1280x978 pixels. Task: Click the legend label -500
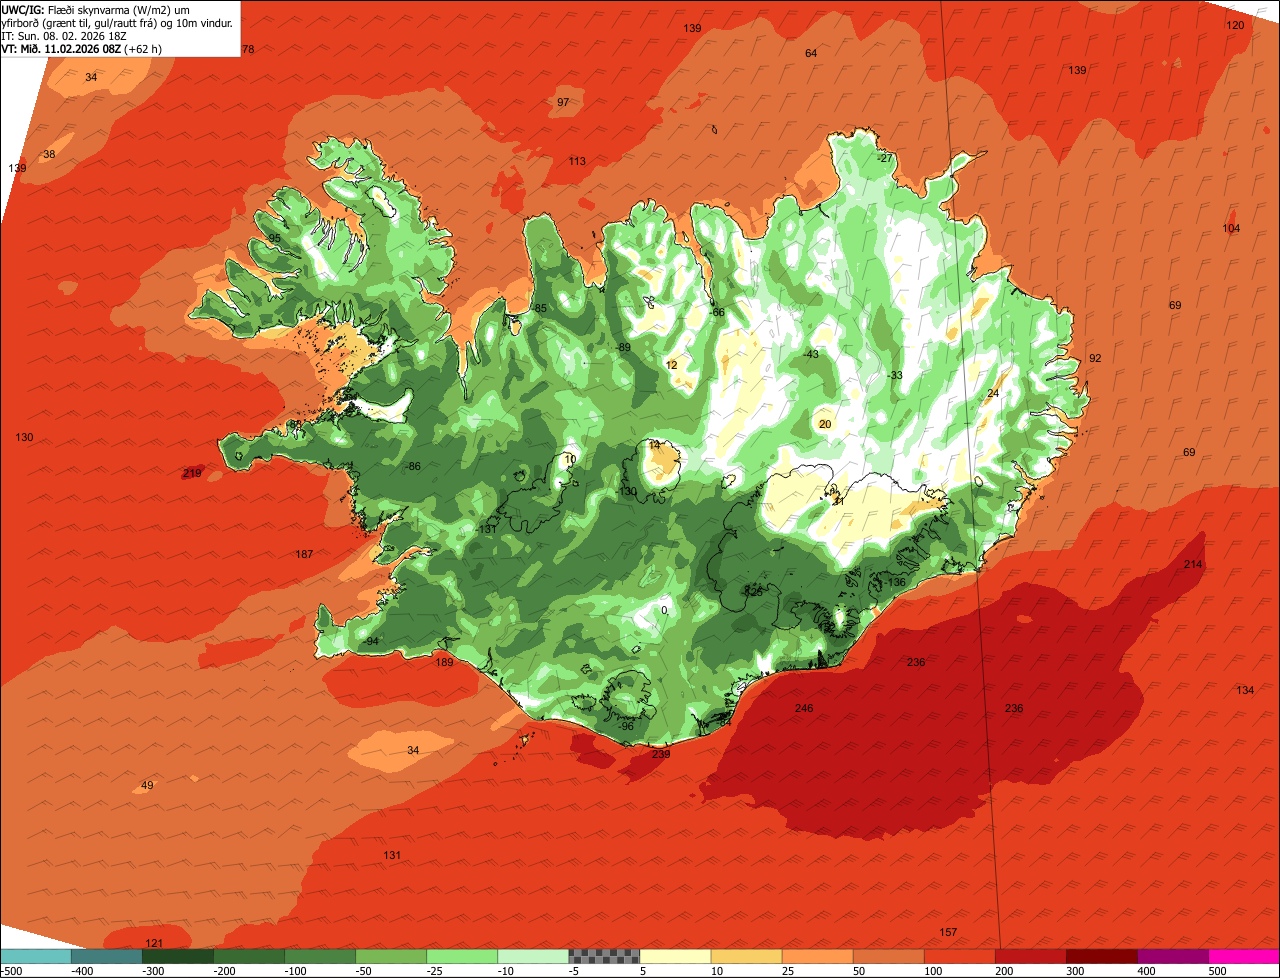12,970
